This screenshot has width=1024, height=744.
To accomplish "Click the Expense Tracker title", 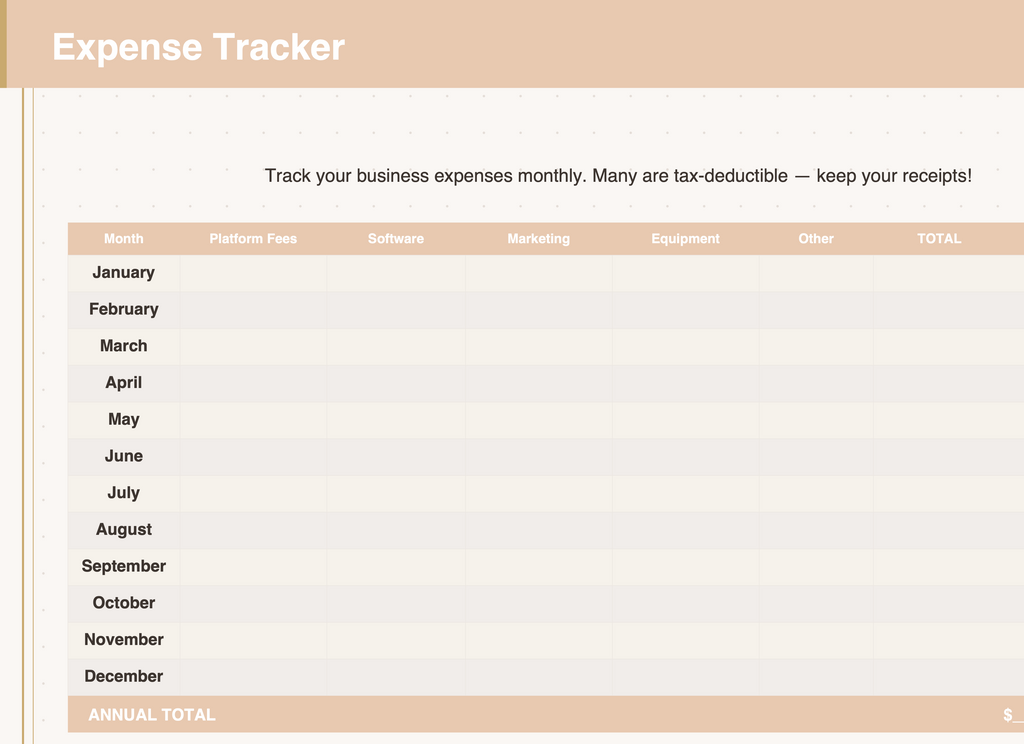I will [x=199, y=47].
